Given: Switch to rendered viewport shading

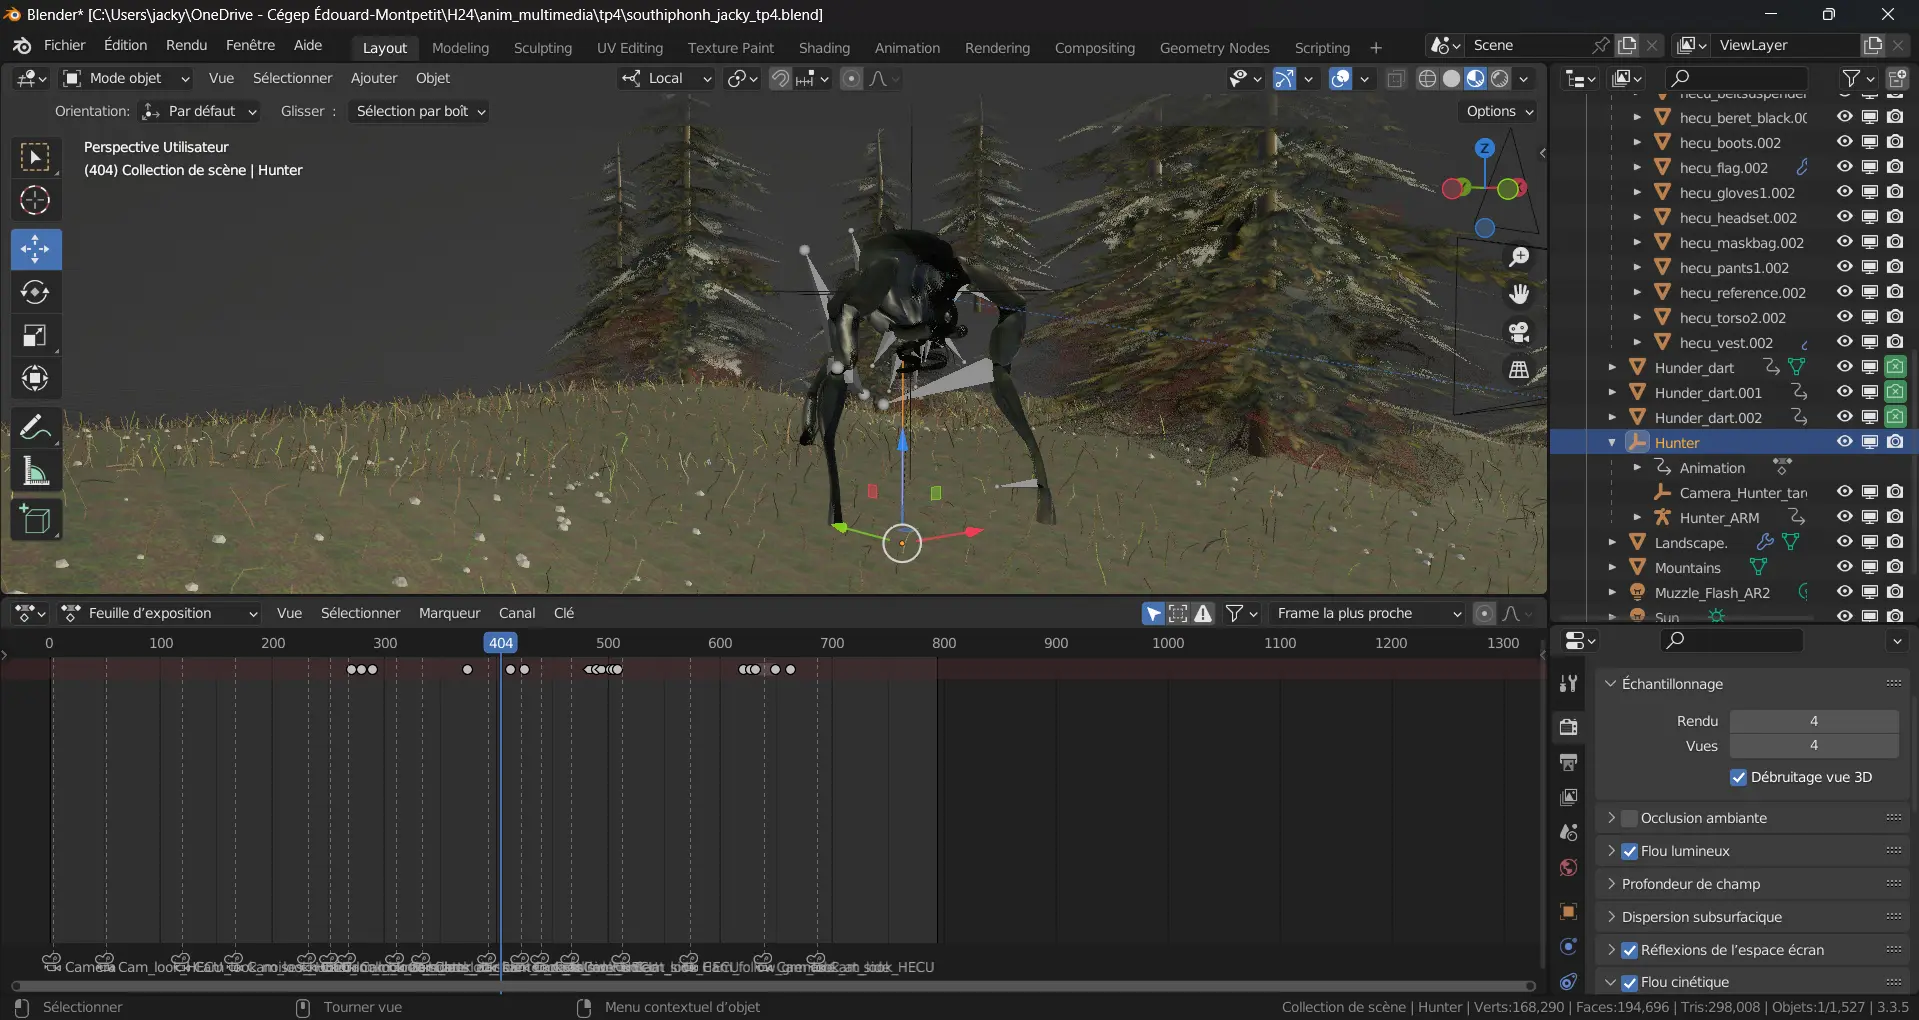Looking at the screenshot, I should 1500,78.
